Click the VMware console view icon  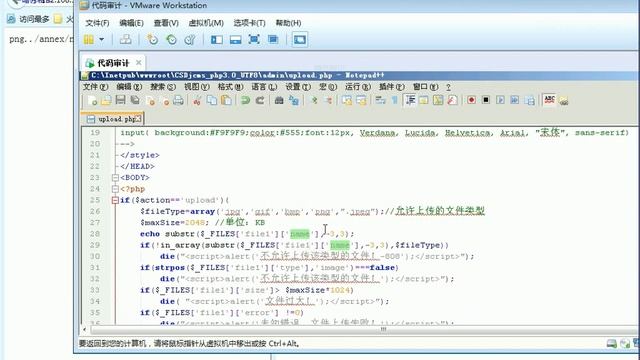point(300,40)
